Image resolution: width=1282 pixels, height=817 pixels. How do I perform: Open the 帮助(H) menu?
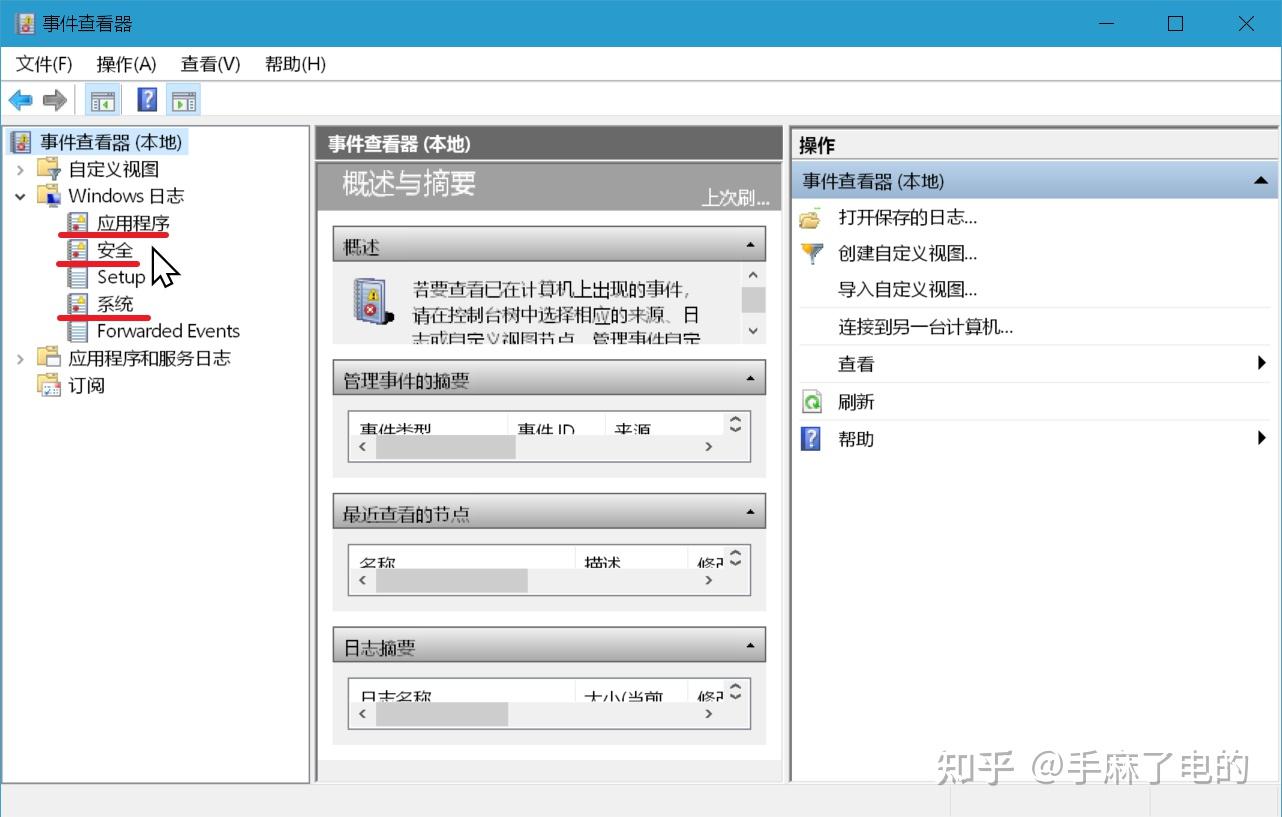pos(295,64)
